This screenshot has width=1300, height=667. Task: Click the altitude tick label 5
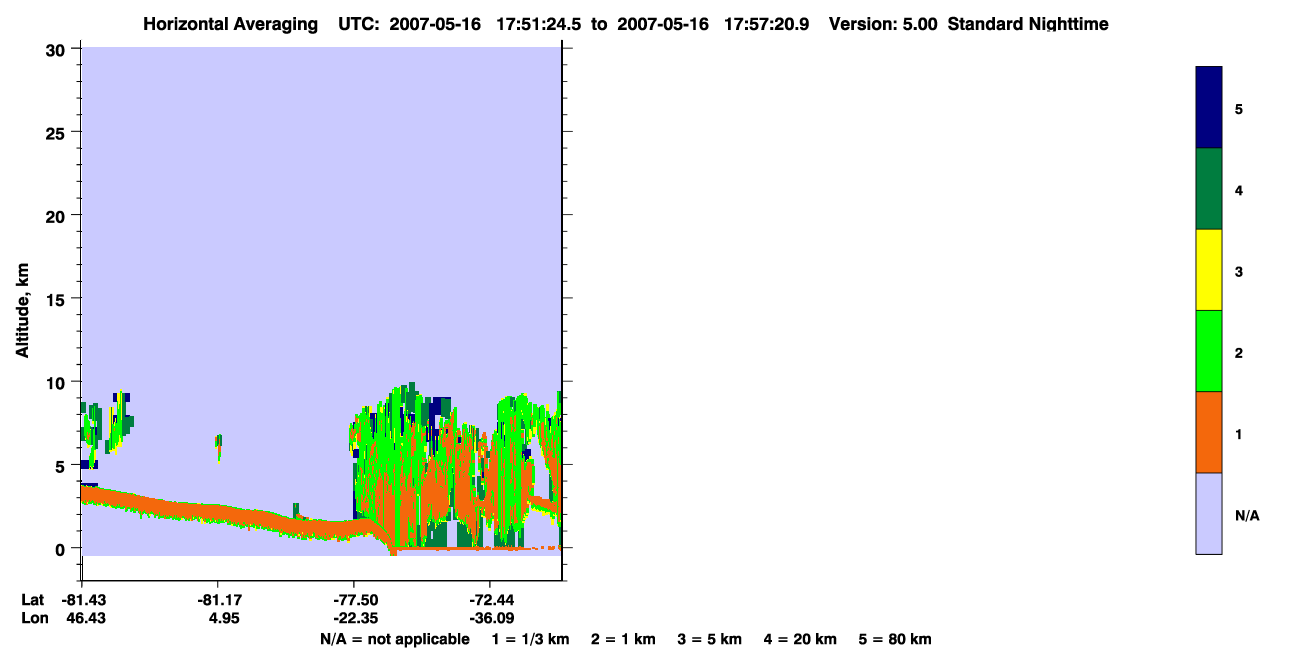tap(63, 465)
